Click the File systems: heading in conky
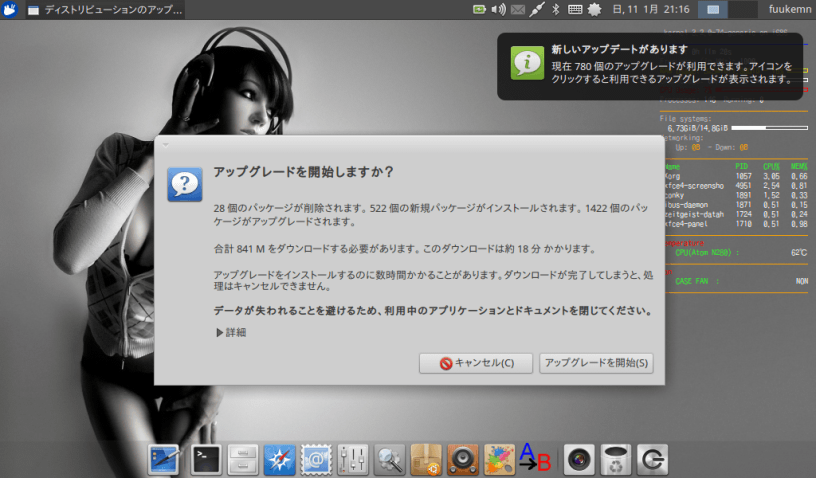This screenshot has height=478, width=816. pyautogui.click(x=685, y=119)
